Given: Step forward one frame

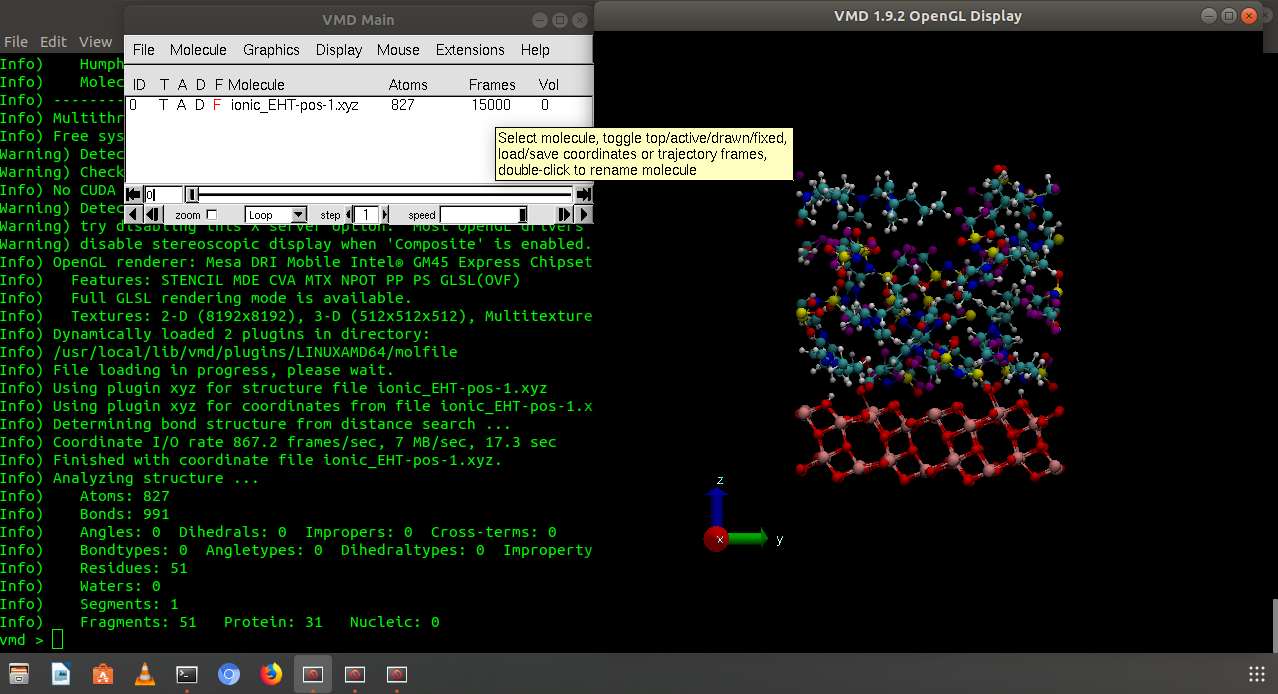Looking at the screenshot, I should (565, 214).
